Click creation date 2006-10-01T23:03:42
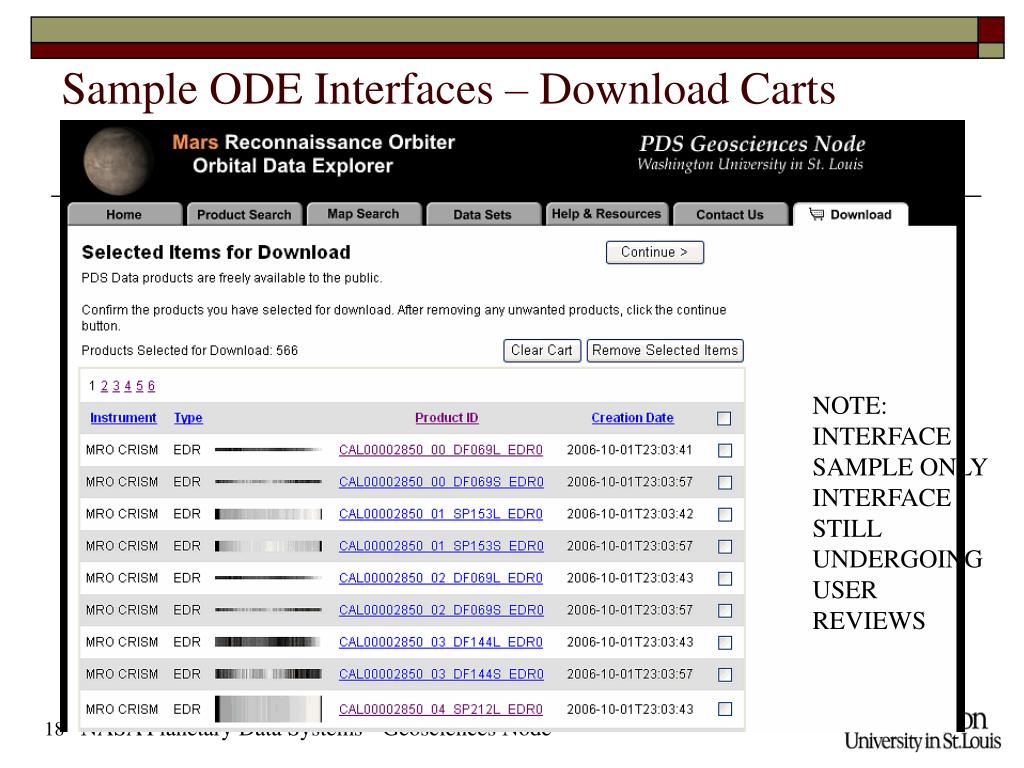The width and height of the screenshot is (1024, 768). 630,514
